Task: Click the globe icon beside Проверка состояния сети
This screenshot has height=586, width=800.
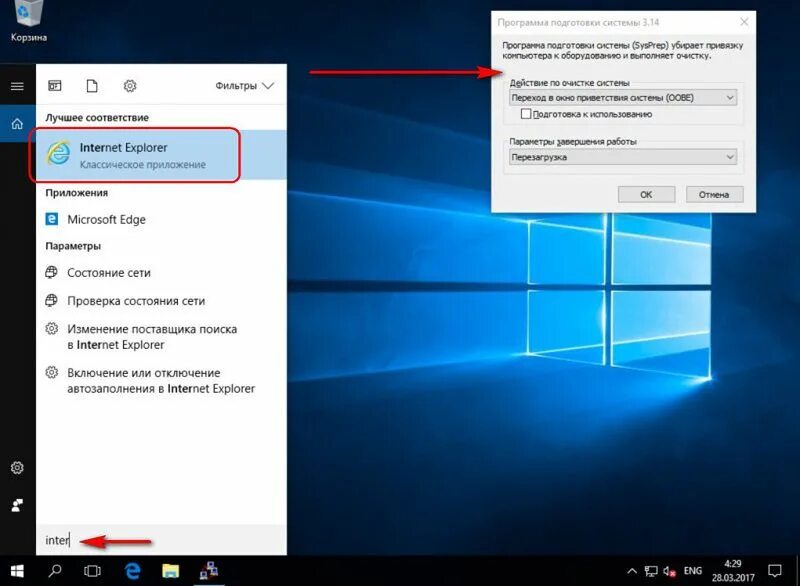Action: click(x=52, y=300)
